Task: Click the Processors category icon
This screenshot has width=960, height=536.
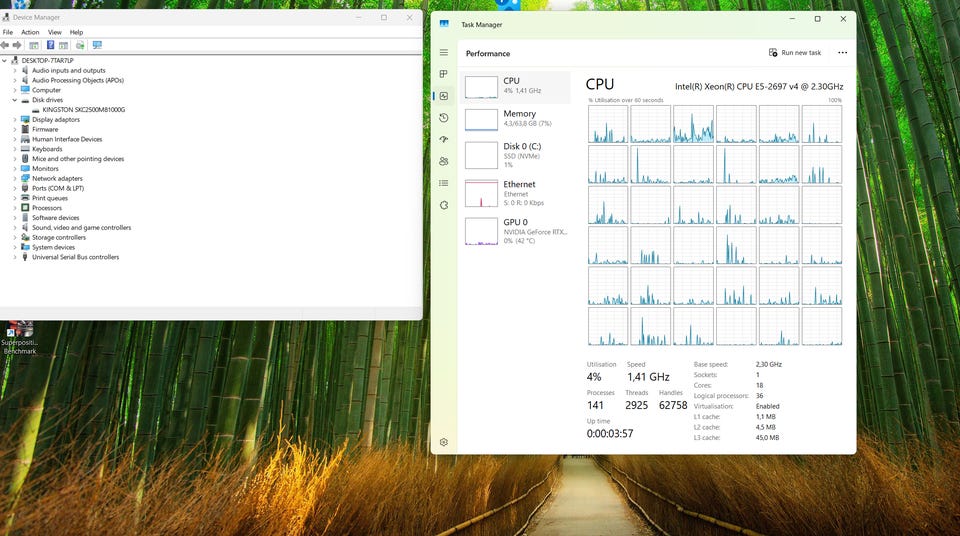Action: point(25,208)
